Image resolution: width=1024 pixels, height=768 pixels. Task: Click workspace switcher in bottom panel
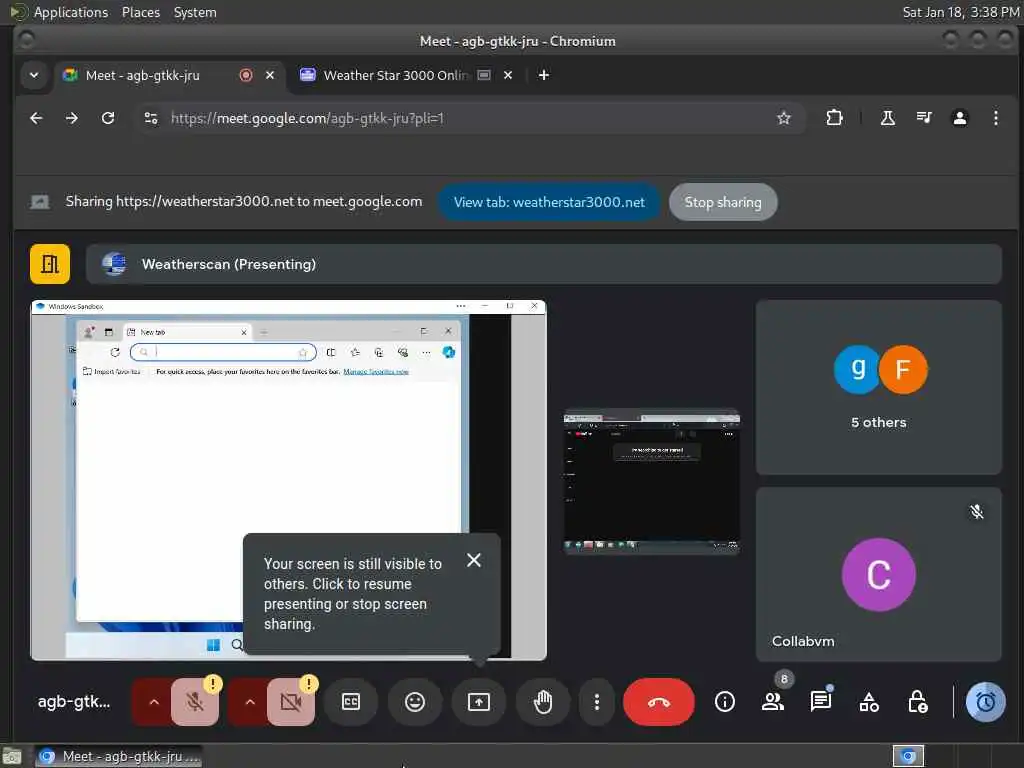pyautogui.click(x=908, y=756)
